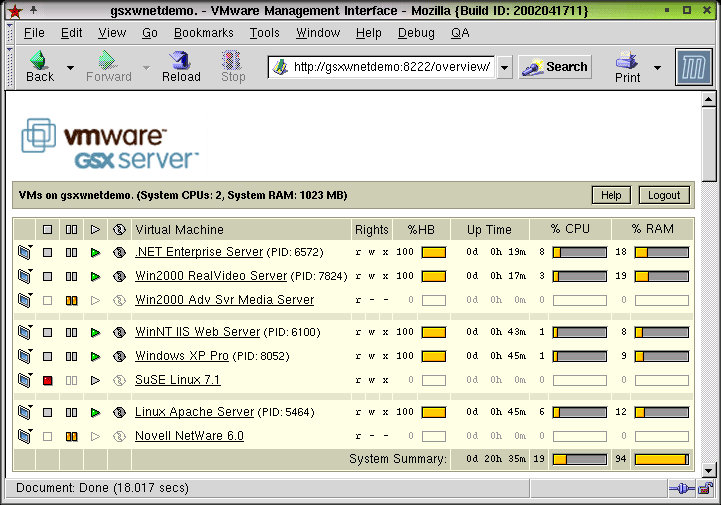Click reset icon for .NET Enterprise Server

(119, 252)
